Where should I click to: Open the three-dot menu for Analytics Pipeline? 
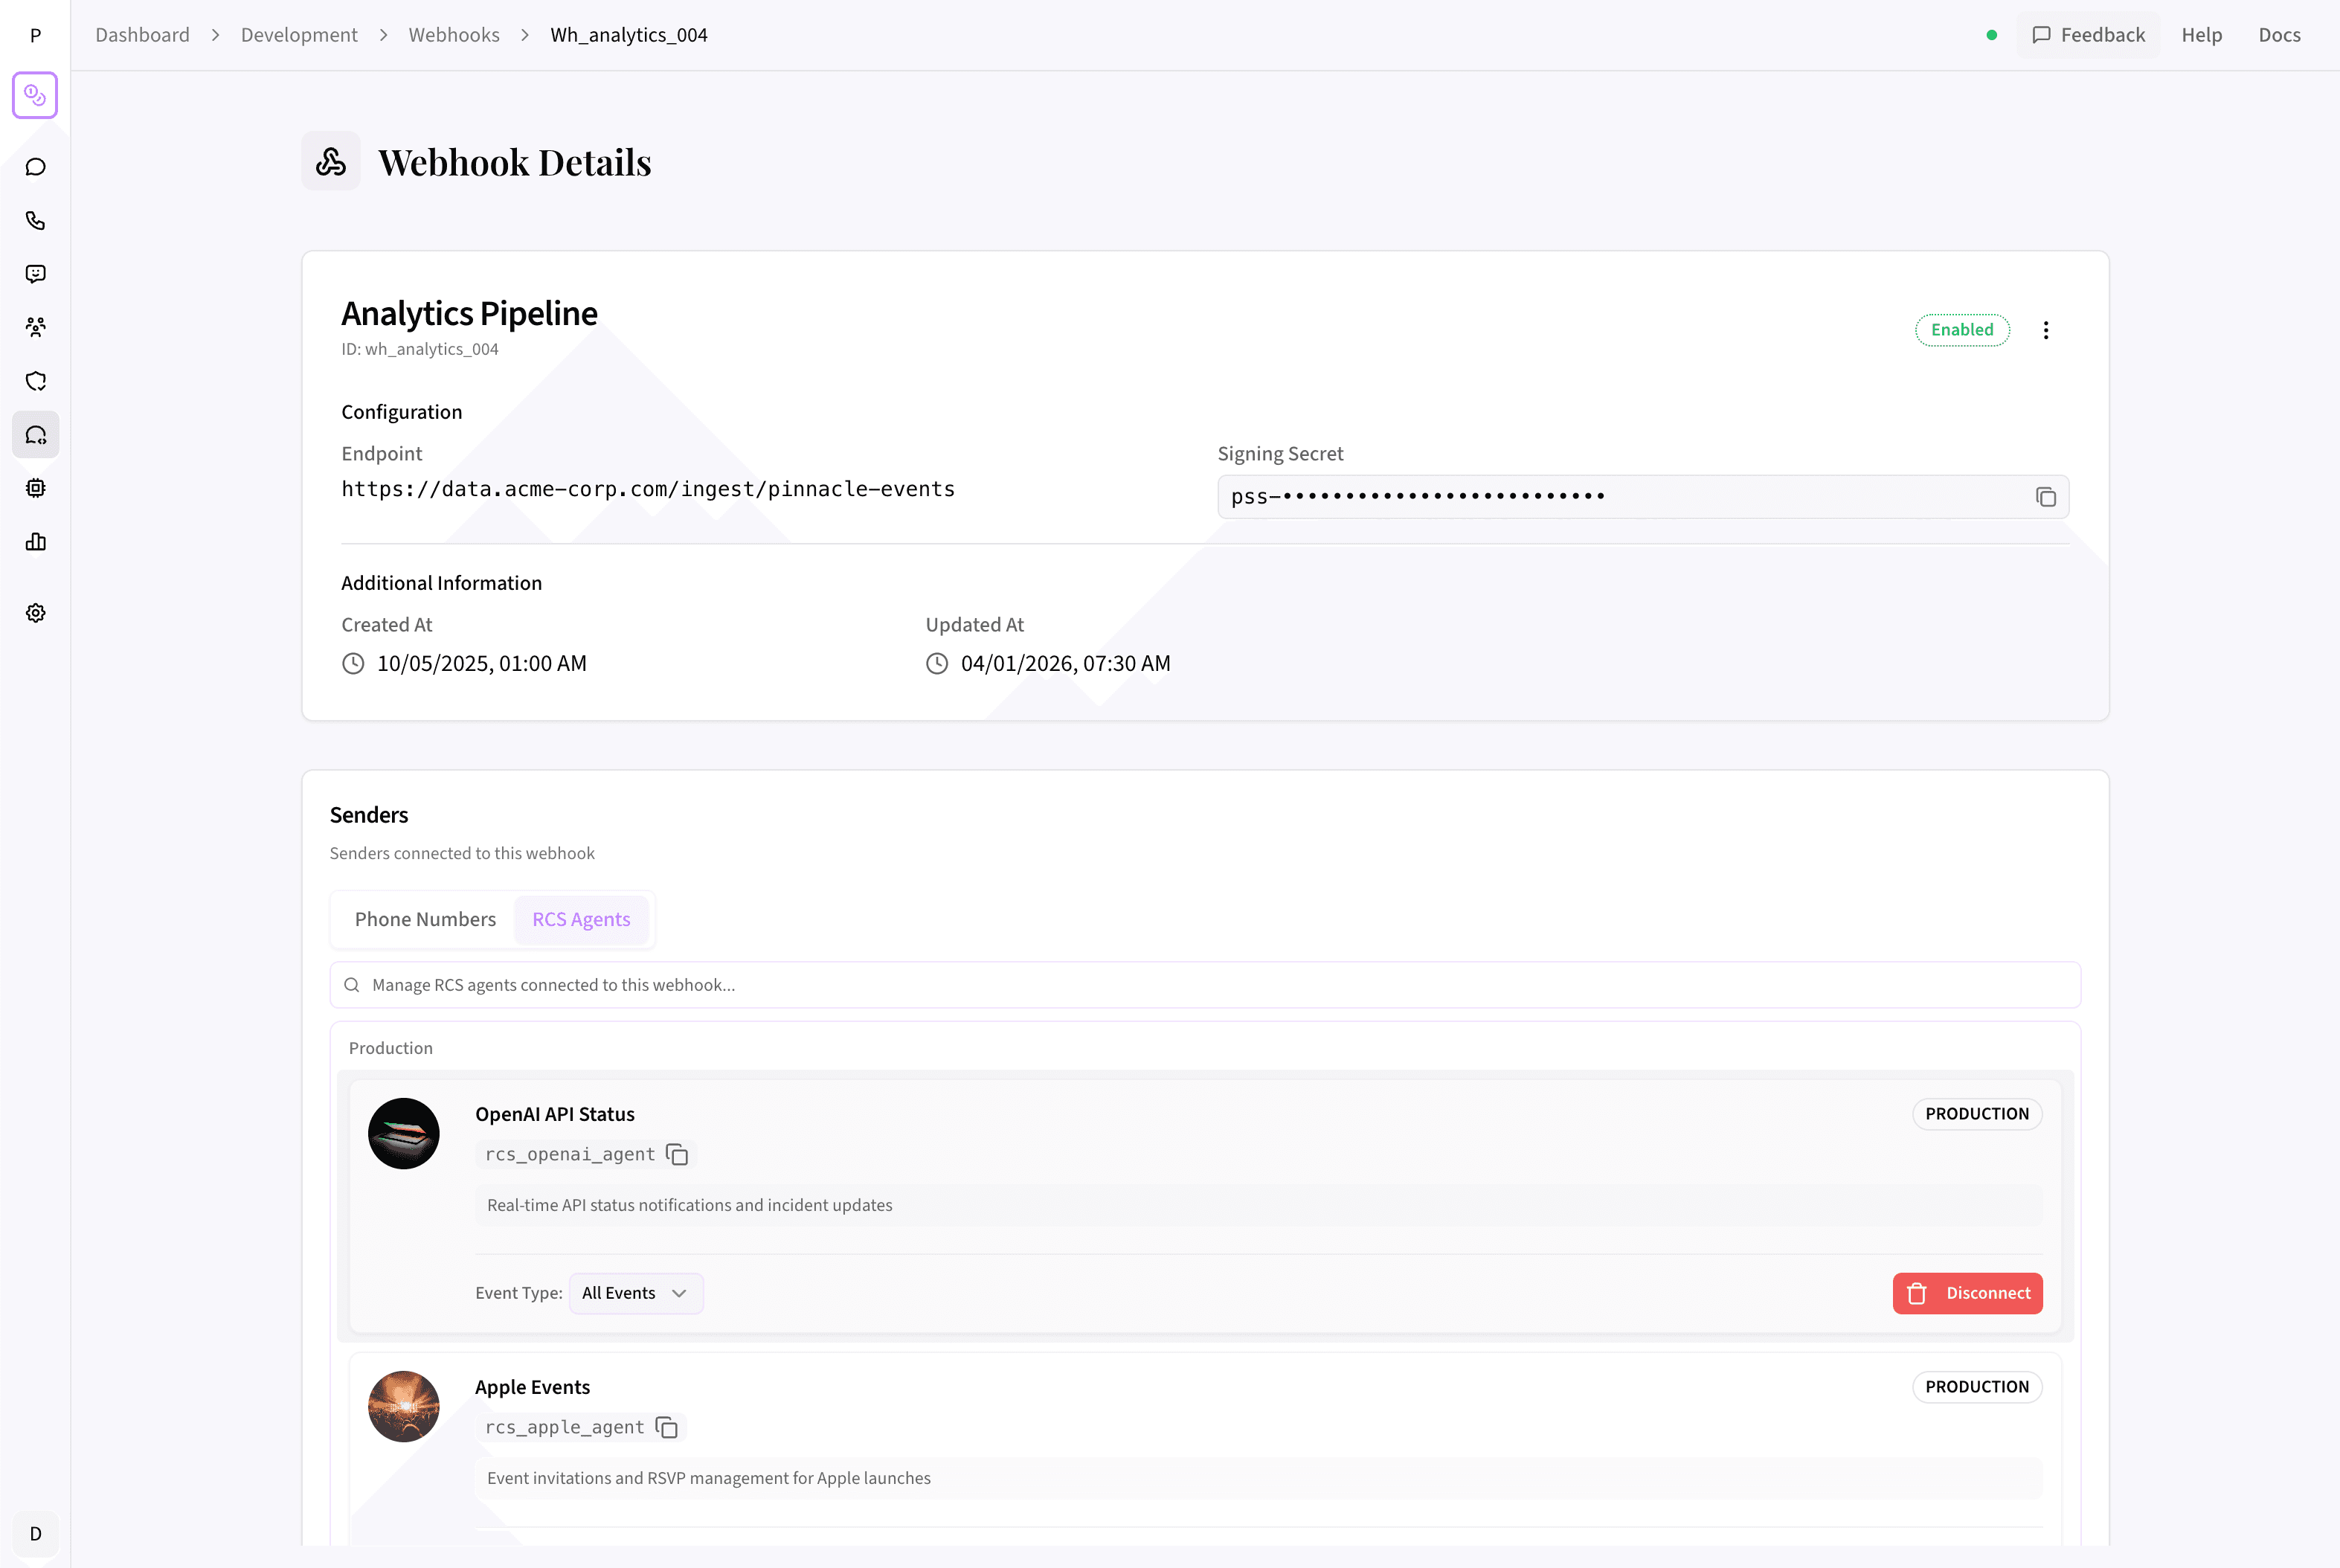(2046, 329)
